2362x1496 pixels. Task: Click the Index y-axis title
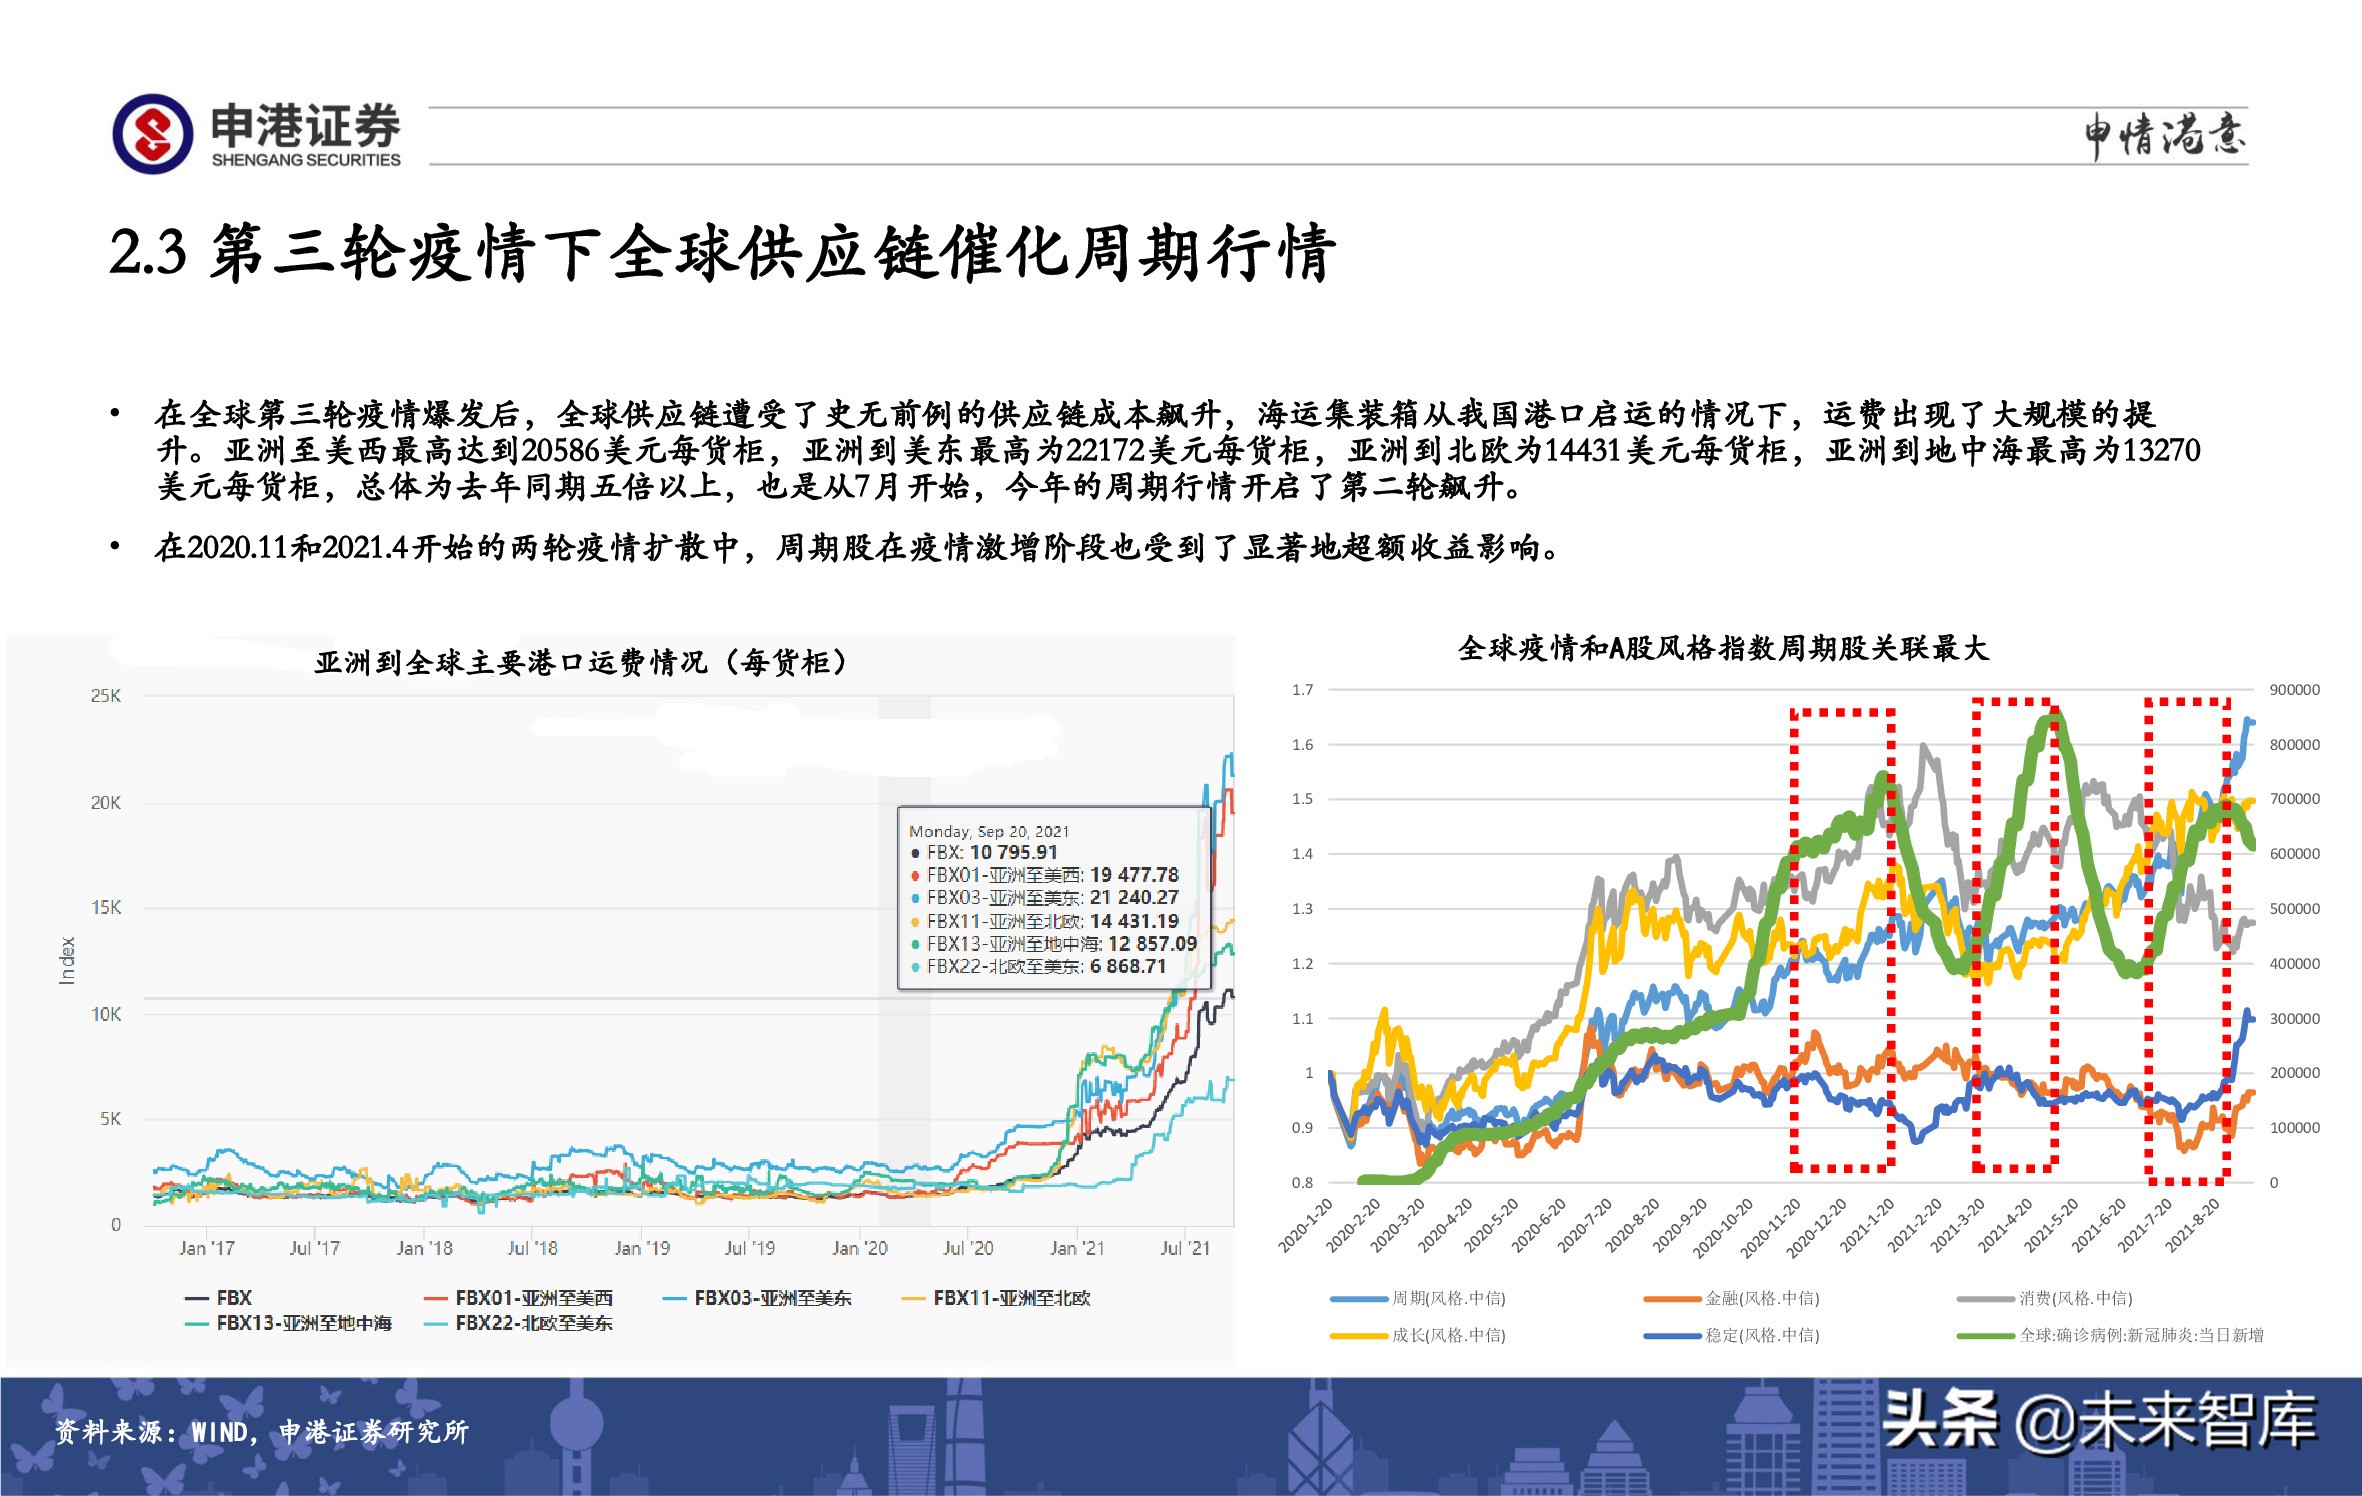tap(68, 961)
